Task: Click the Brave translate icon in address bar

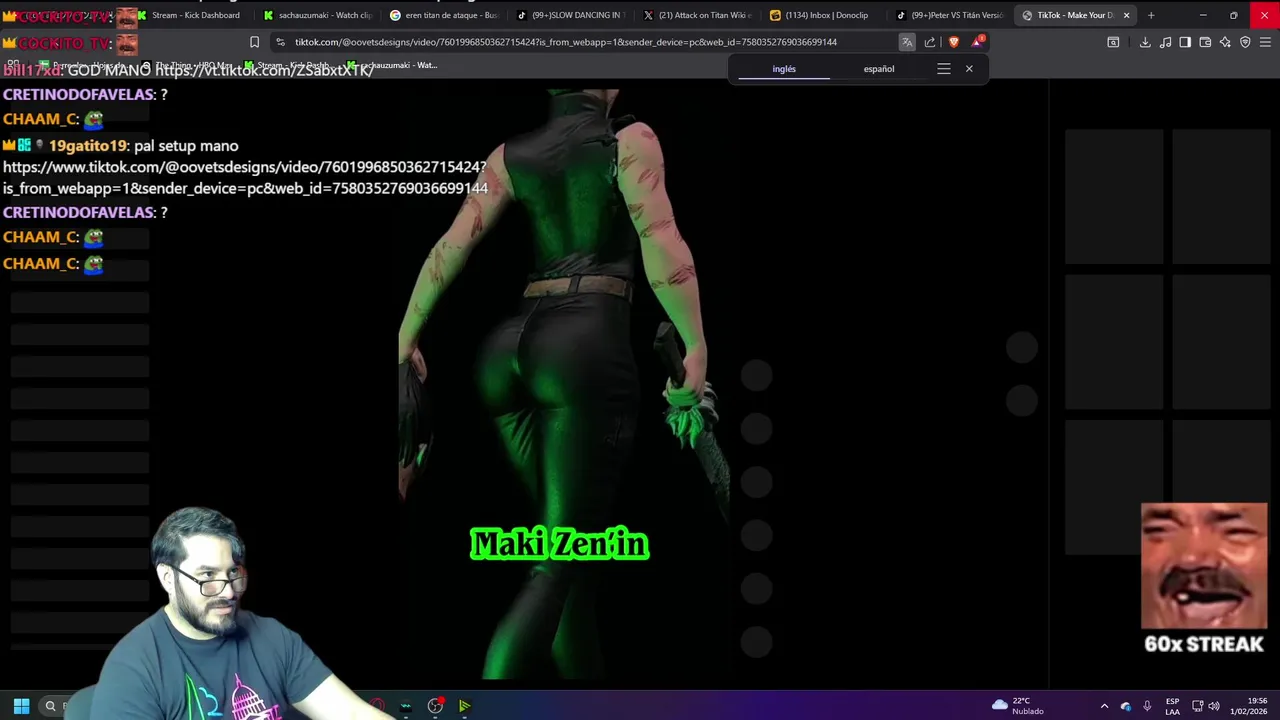Action: (x=907, y=42)
